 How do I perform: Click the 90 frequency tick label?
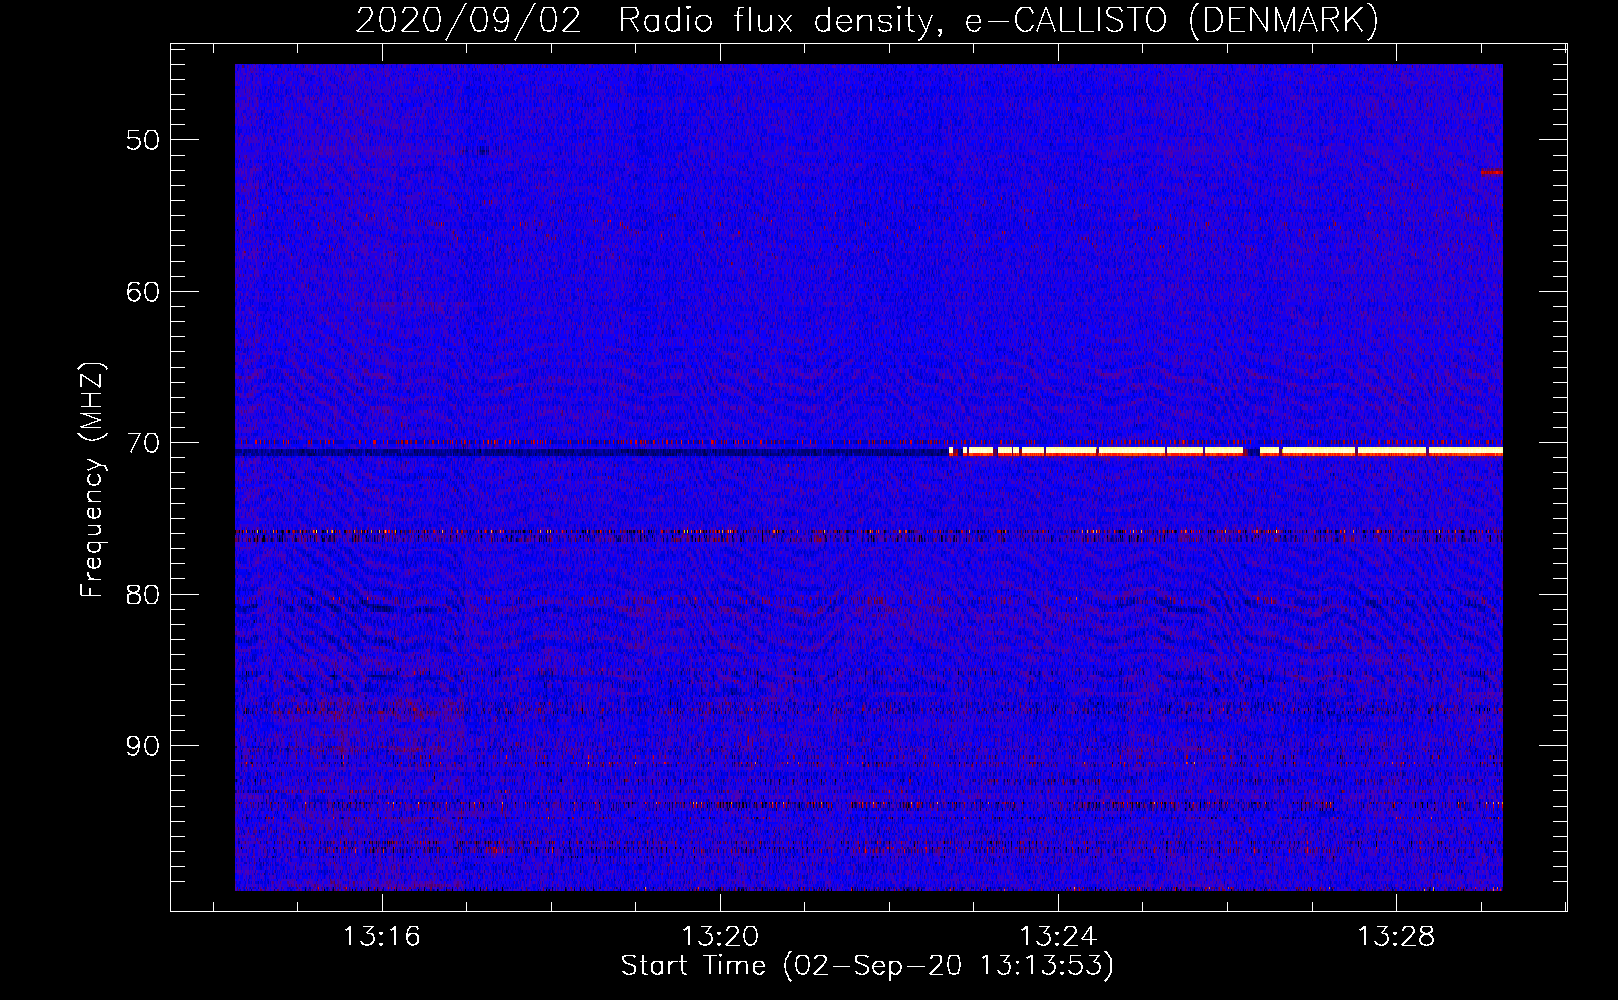[143, 746]
